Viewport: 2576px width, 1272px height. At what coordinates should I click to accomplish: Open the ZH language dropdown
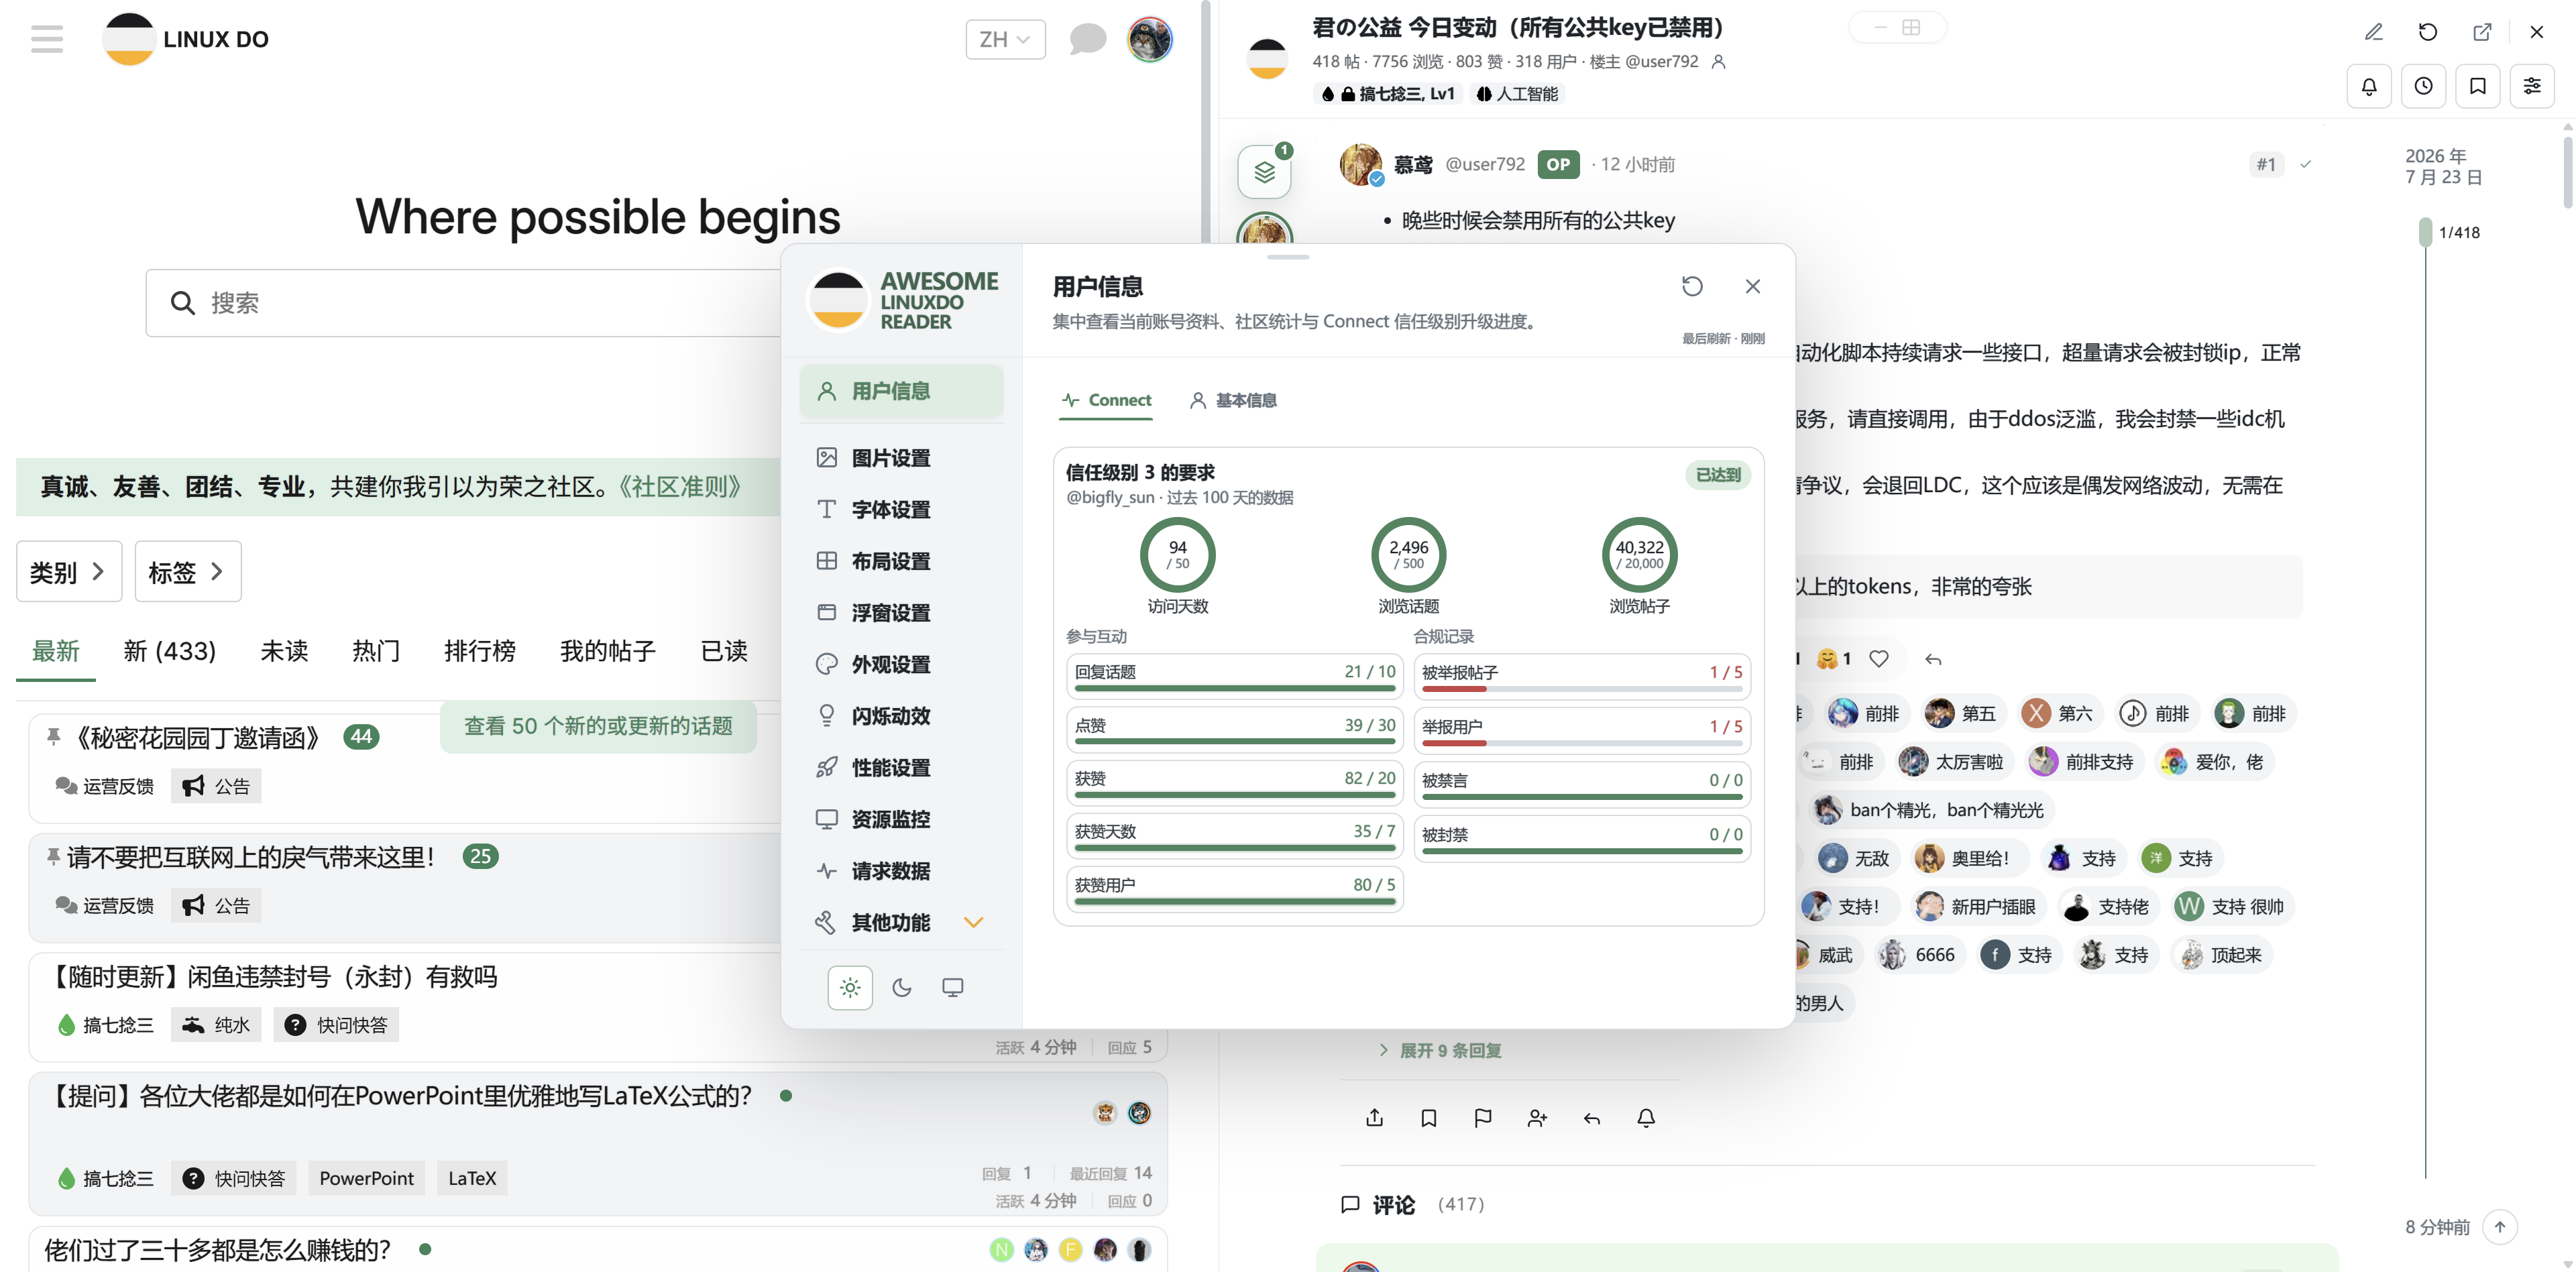(x=1005, y=39)
